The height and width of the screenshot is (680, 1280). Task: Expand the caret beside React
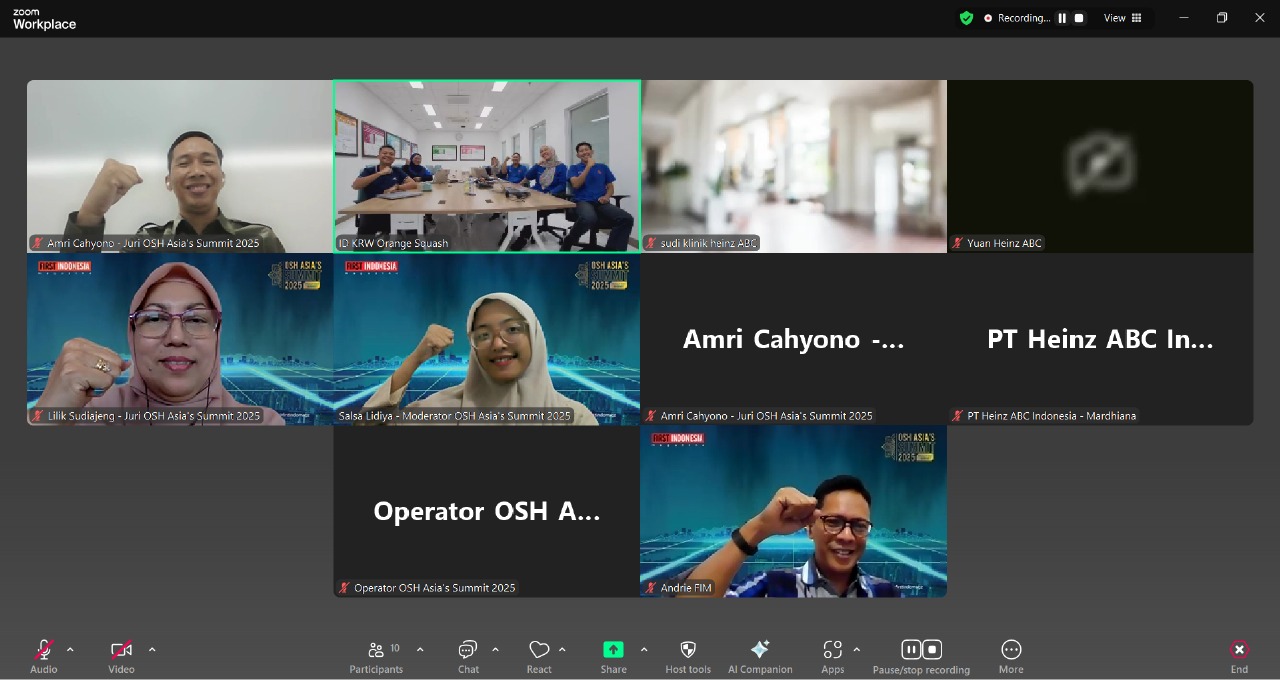[562, 650]
